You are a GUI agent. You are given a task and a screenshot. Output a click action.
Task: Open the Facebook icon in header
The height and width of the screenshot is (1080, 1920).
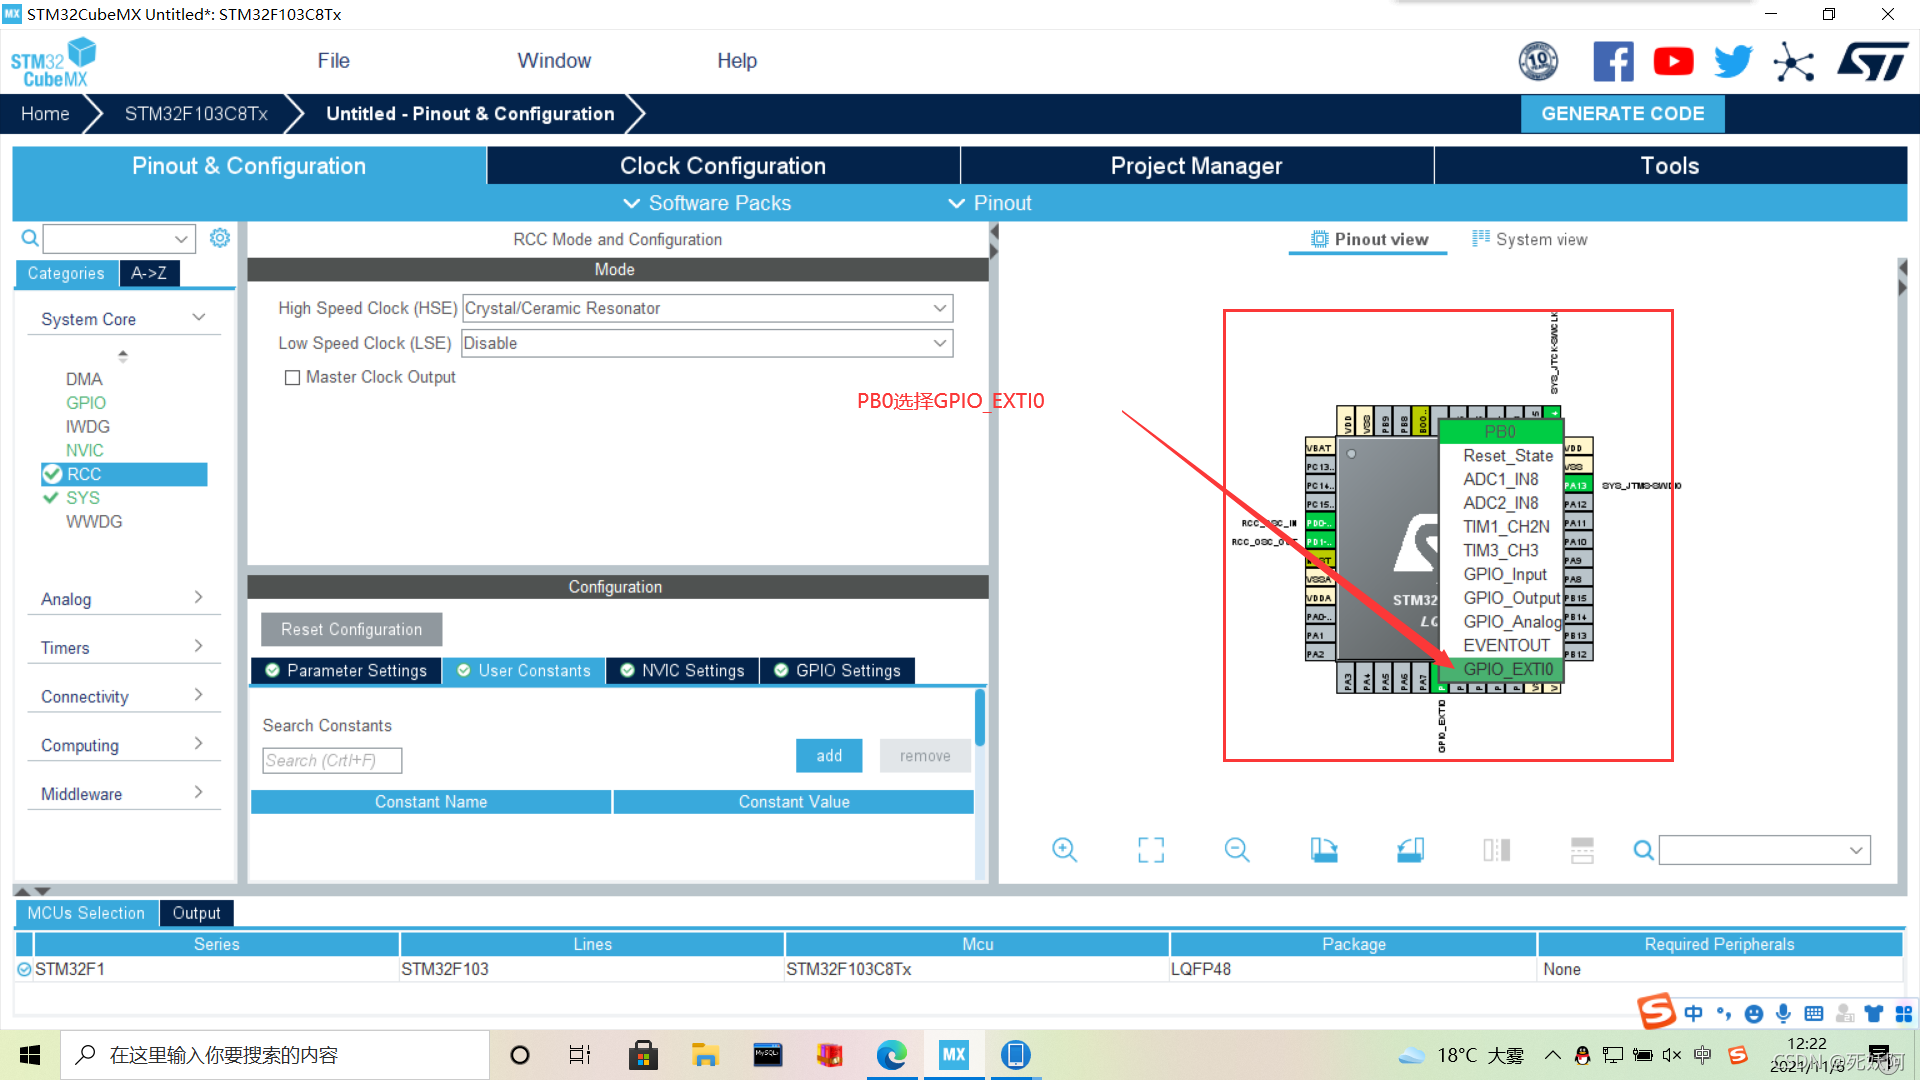[x=1613, y=62]
